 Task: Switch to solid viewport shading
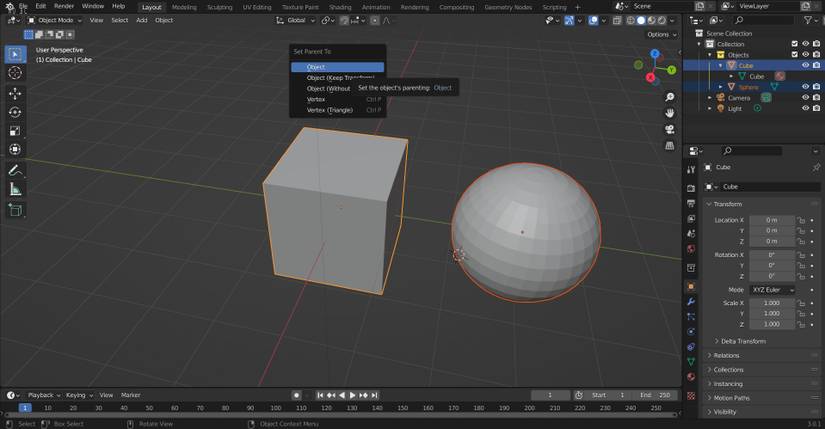coord(641,21)
